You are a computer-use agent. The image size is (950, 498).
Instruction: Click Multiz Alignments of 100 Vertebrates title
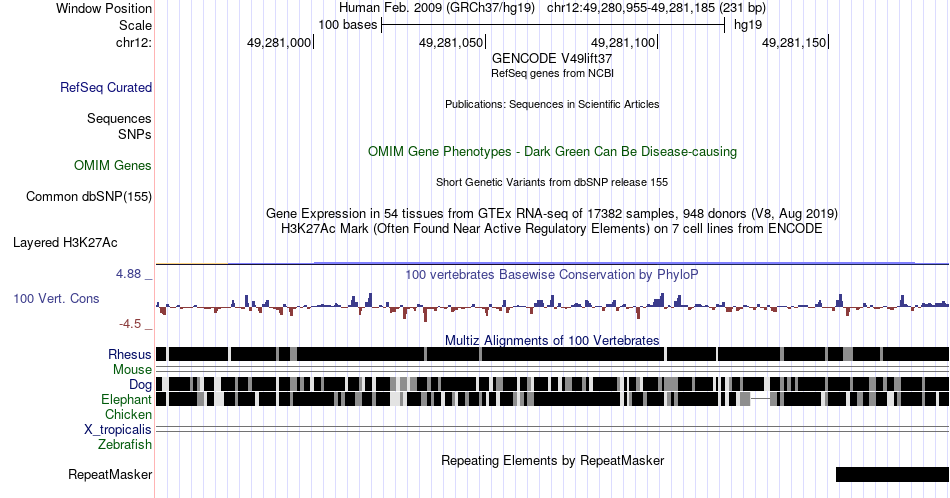(x=552, y=340)
